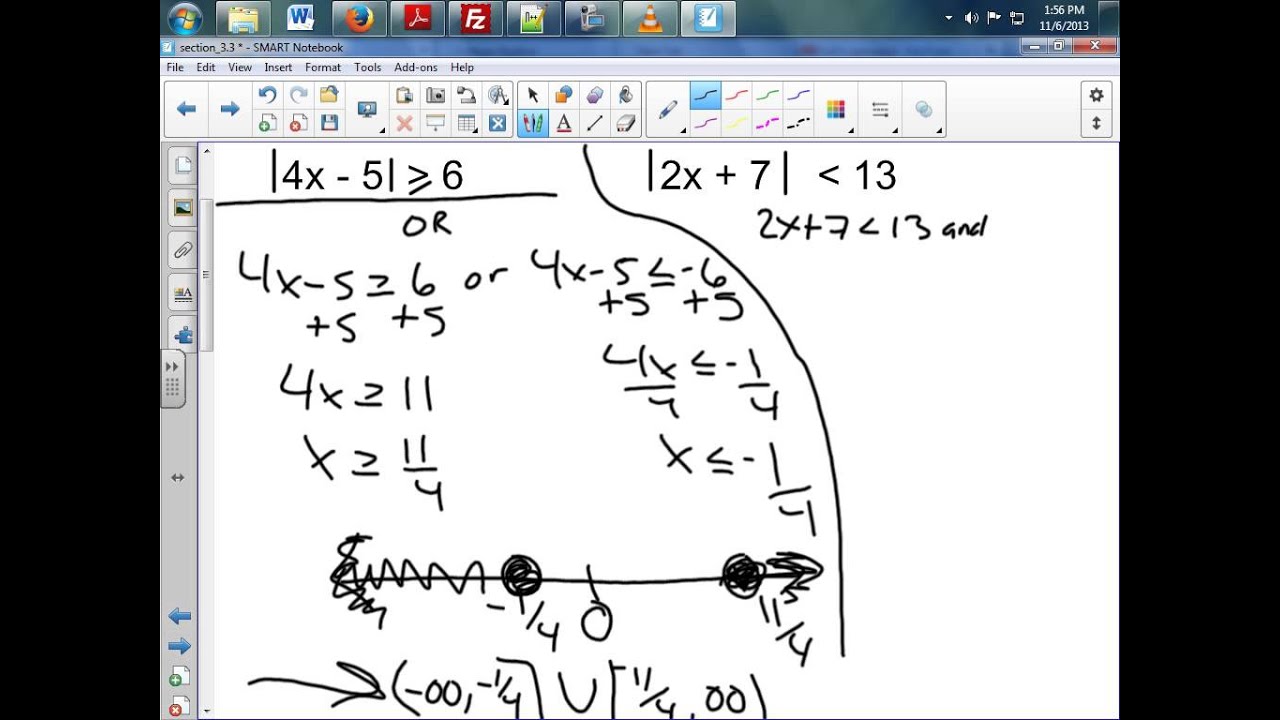
Task: Open insert table dropdown
Action: (x=467, y=123)
